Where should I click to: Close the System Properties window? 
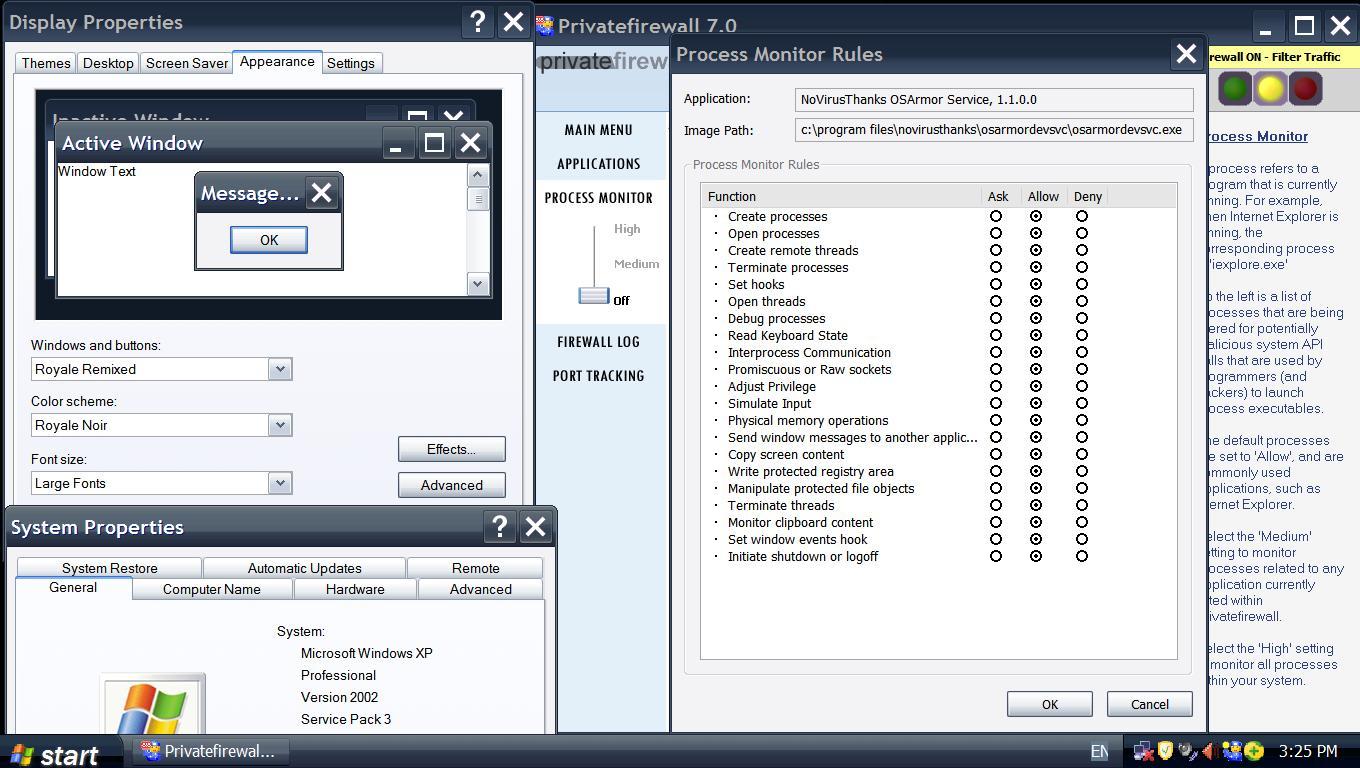pyautogui.click(x=535, y=526)
